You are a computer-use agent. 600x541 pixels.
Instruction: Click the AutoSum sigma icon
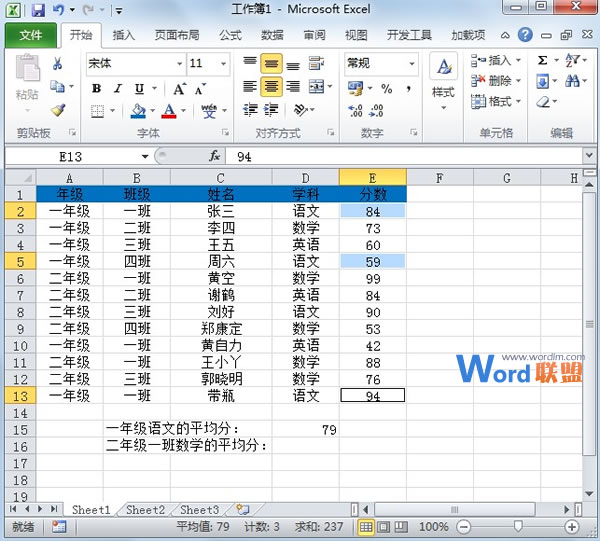point(543,60)
